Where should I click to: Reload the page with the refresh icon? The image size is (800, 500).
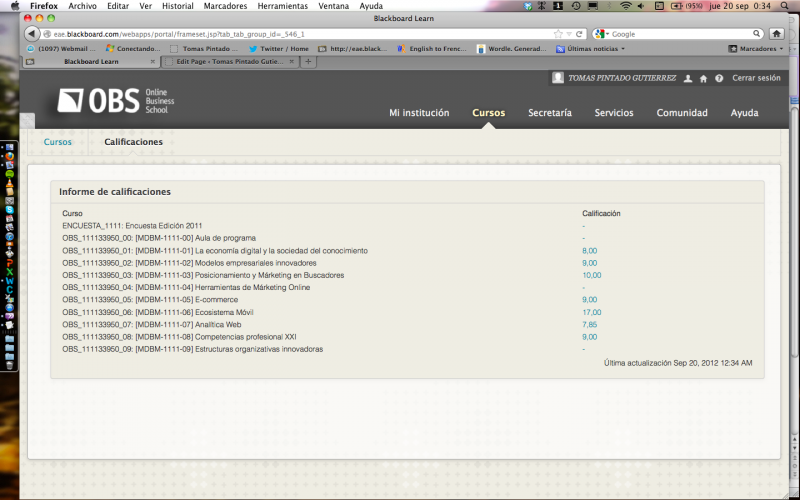coord(581,34)
